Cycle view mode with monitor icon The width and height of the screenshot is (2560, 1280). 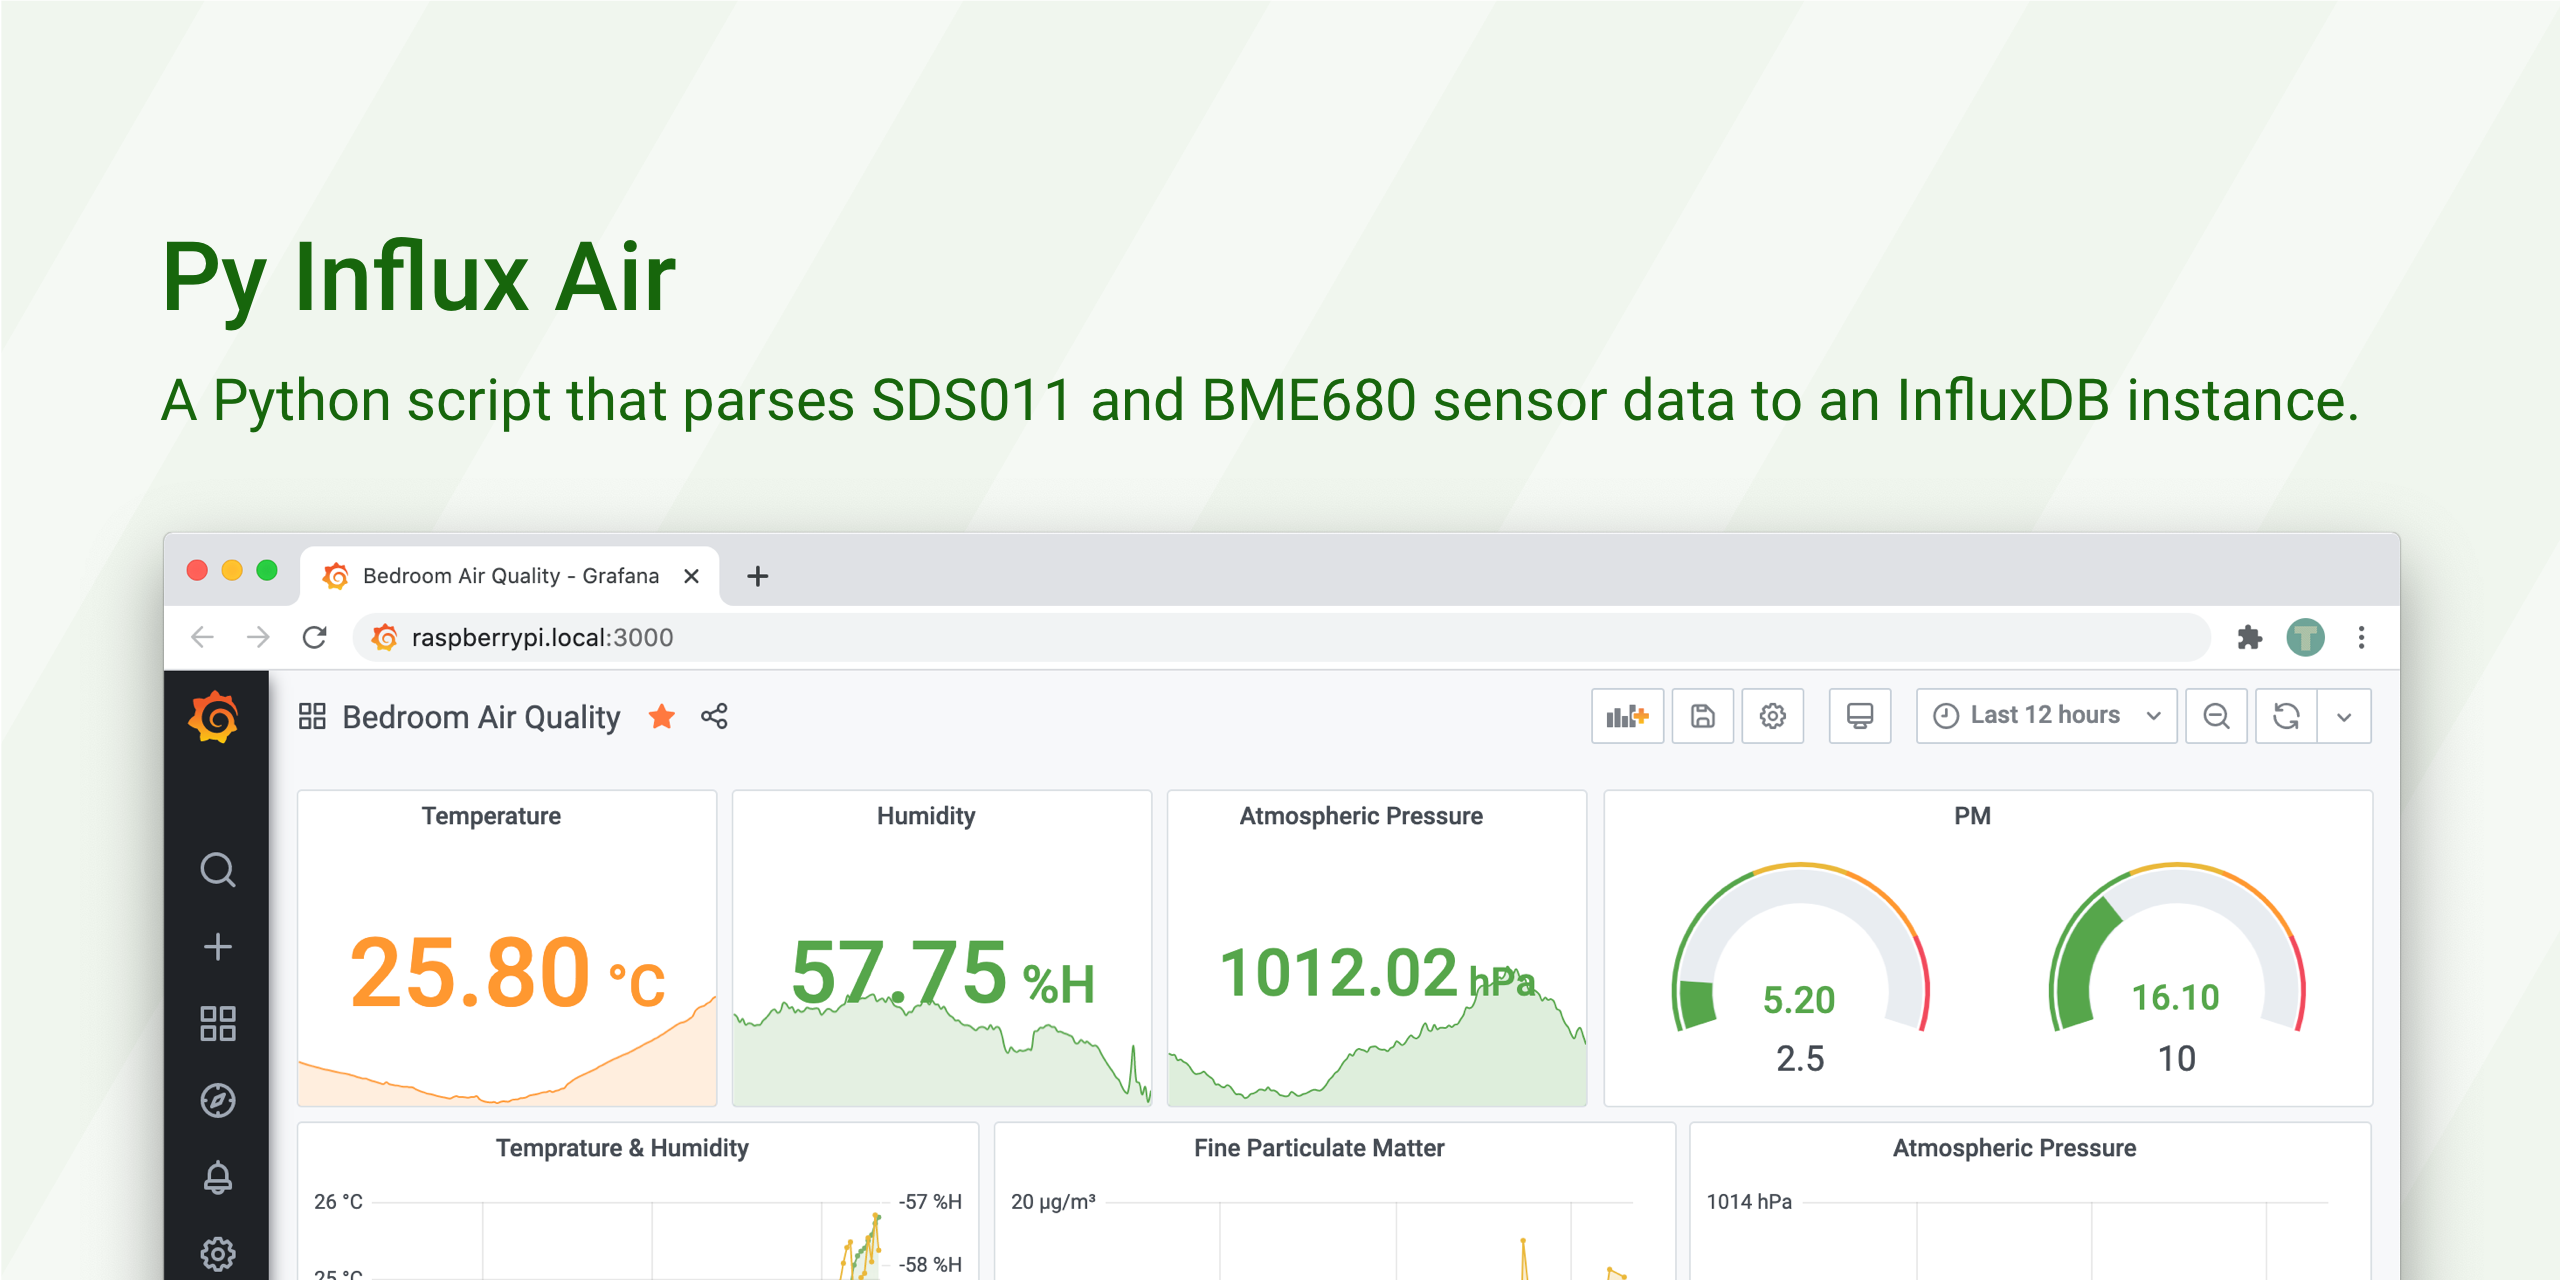1859,716
